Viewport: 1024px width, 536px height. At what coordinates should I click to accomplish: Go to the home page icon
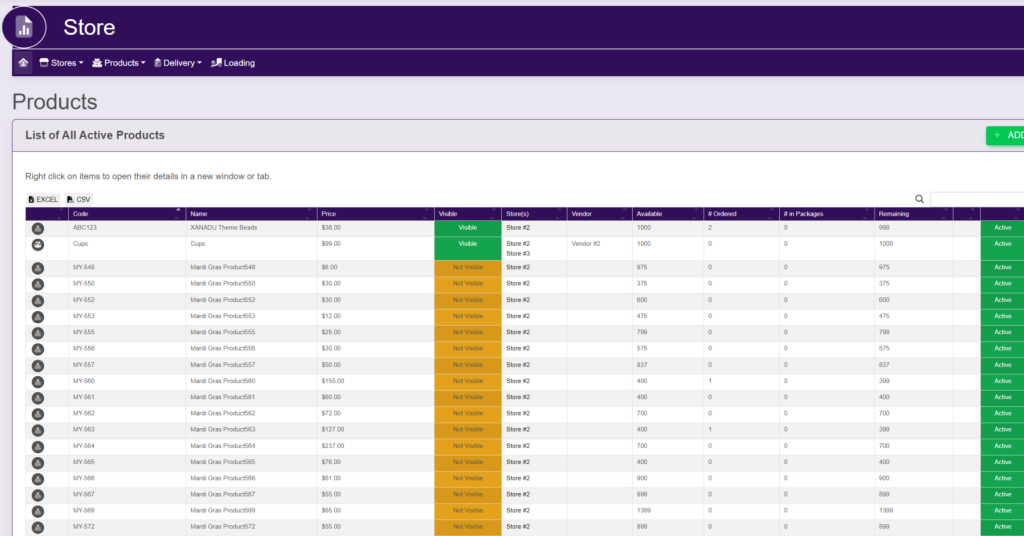[22, 63]
